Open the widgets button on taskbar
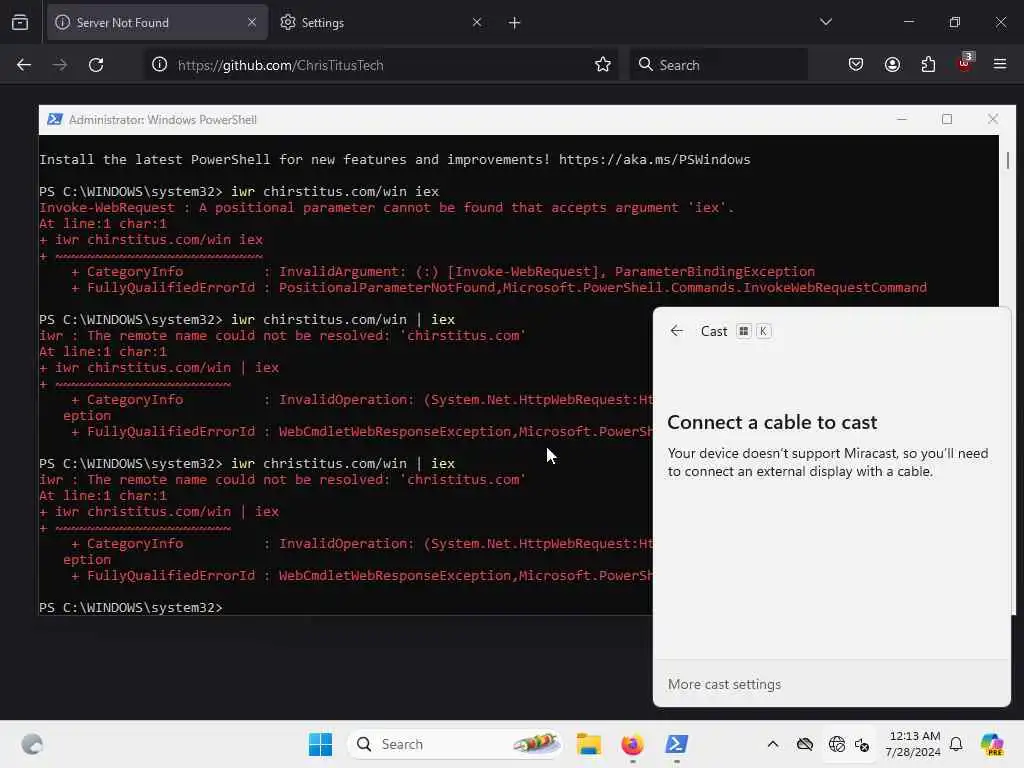Viewport: 1024px width, 768px height. pyautogui.click(x=31, y=744)
